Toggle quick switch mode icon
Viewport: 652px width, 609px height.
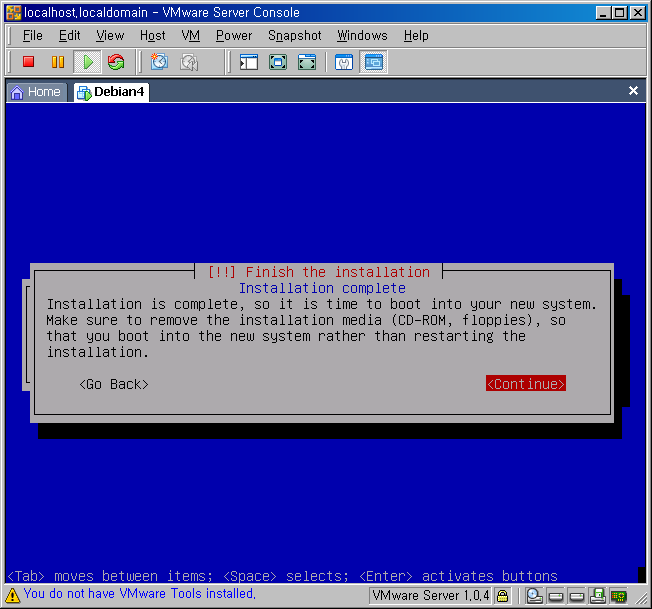(x=307, y=62)
